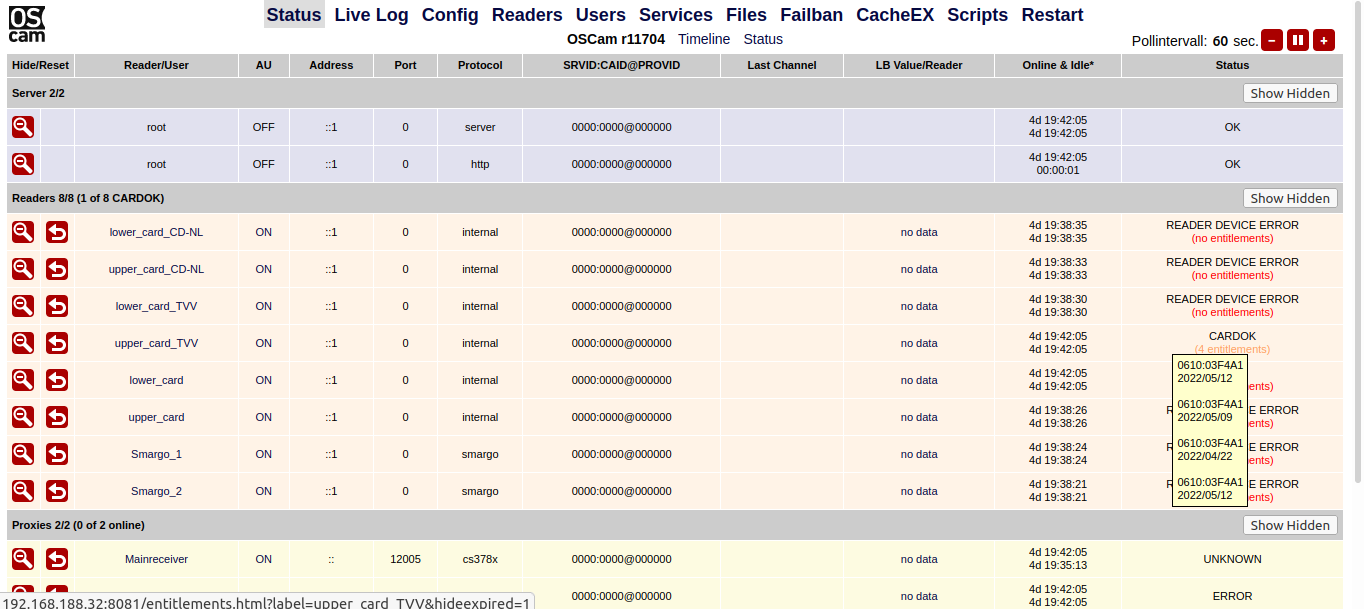Reset the Smargo_2 reader with arrow icon

pyautogui.click(x=57, y=491)
